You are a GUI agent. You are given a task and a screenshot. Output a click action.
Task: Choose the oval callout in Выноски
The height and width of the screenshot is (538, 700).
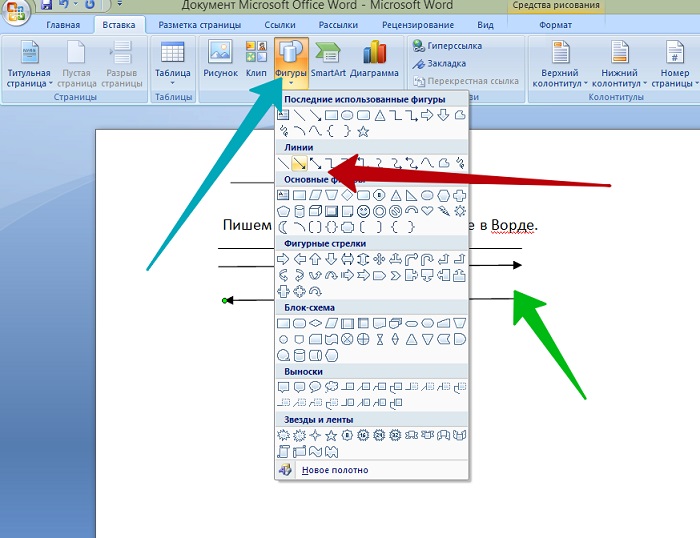coord(315,387)
